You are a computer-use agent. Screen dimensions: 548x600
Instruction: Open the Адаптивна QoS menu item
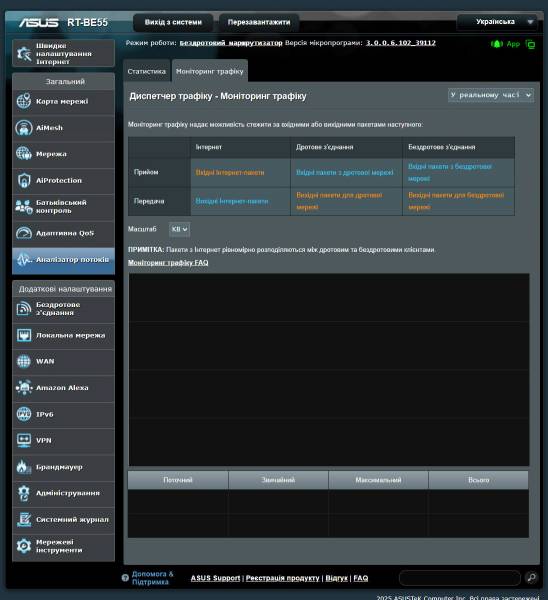point(64,233)
